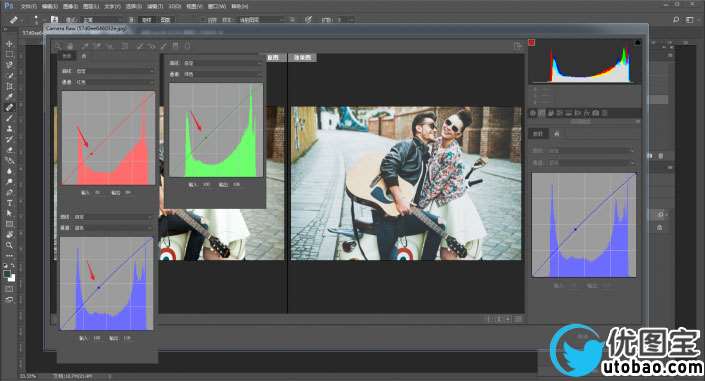Open the first menu in the Photoshop menu bar
The width and height of the screenshot is (705, 381).
pos(29,6)
